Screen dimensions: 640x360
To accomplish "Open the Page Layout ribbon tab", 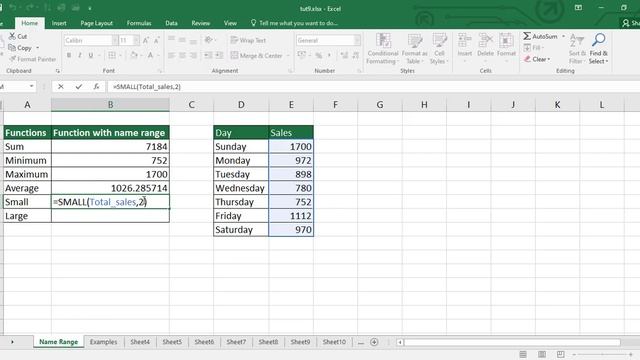I will click(x=96, y=23).
